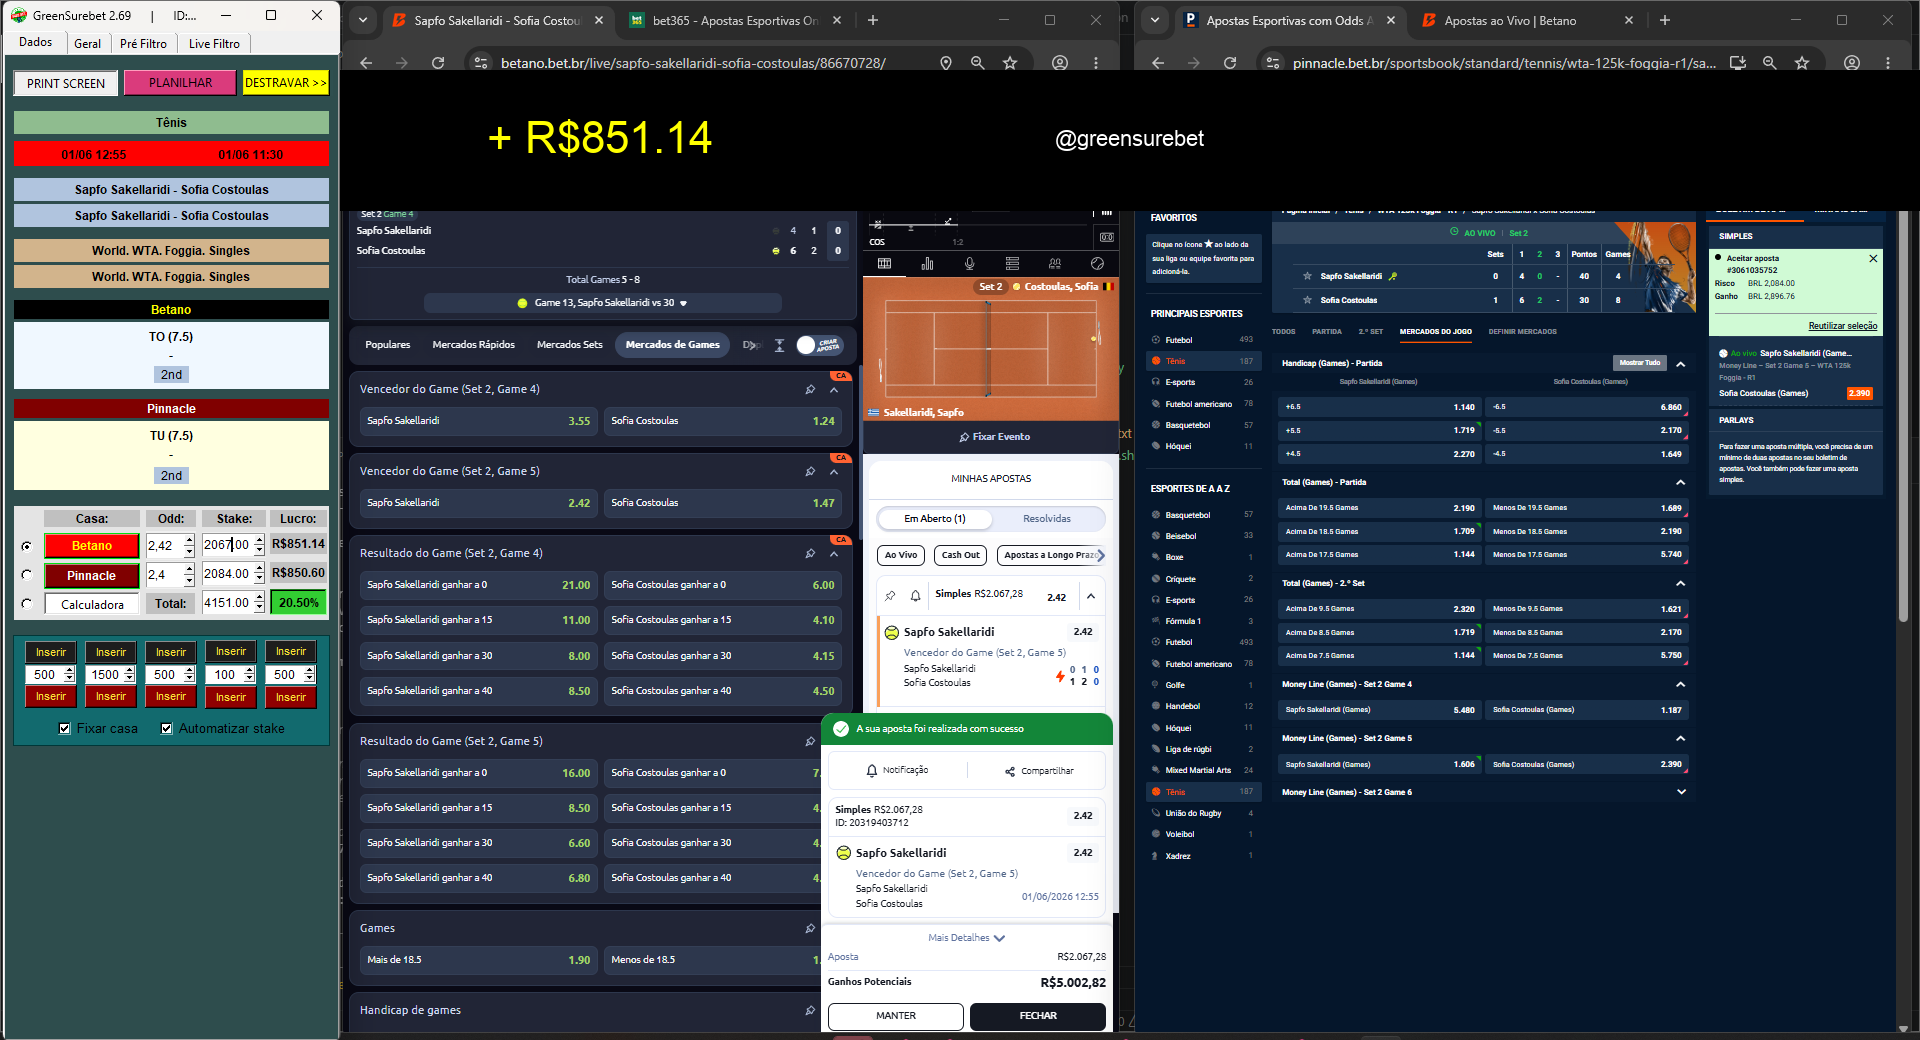The width and height of the screenshot is (1920, 1040).
Task: Click the Reutilizar seleção link in Pinnacle
Action: [x=1842, y=326]
